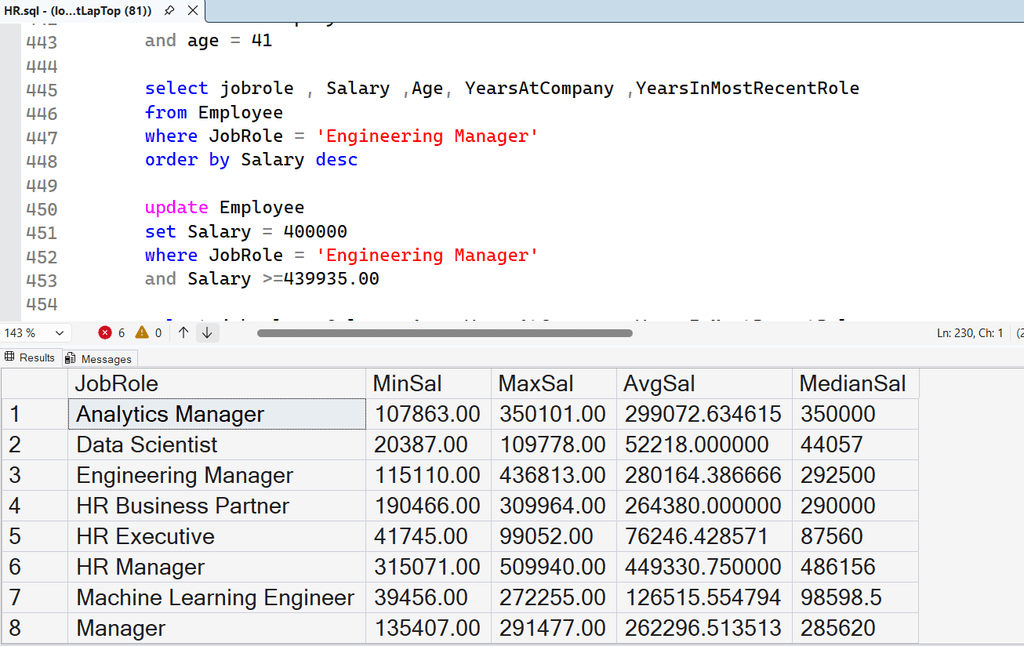Image resolution: width=1024 pixels, height=646 pixels.
Task: Open the 143 % zoom dropdown
Action: [58, 332]
